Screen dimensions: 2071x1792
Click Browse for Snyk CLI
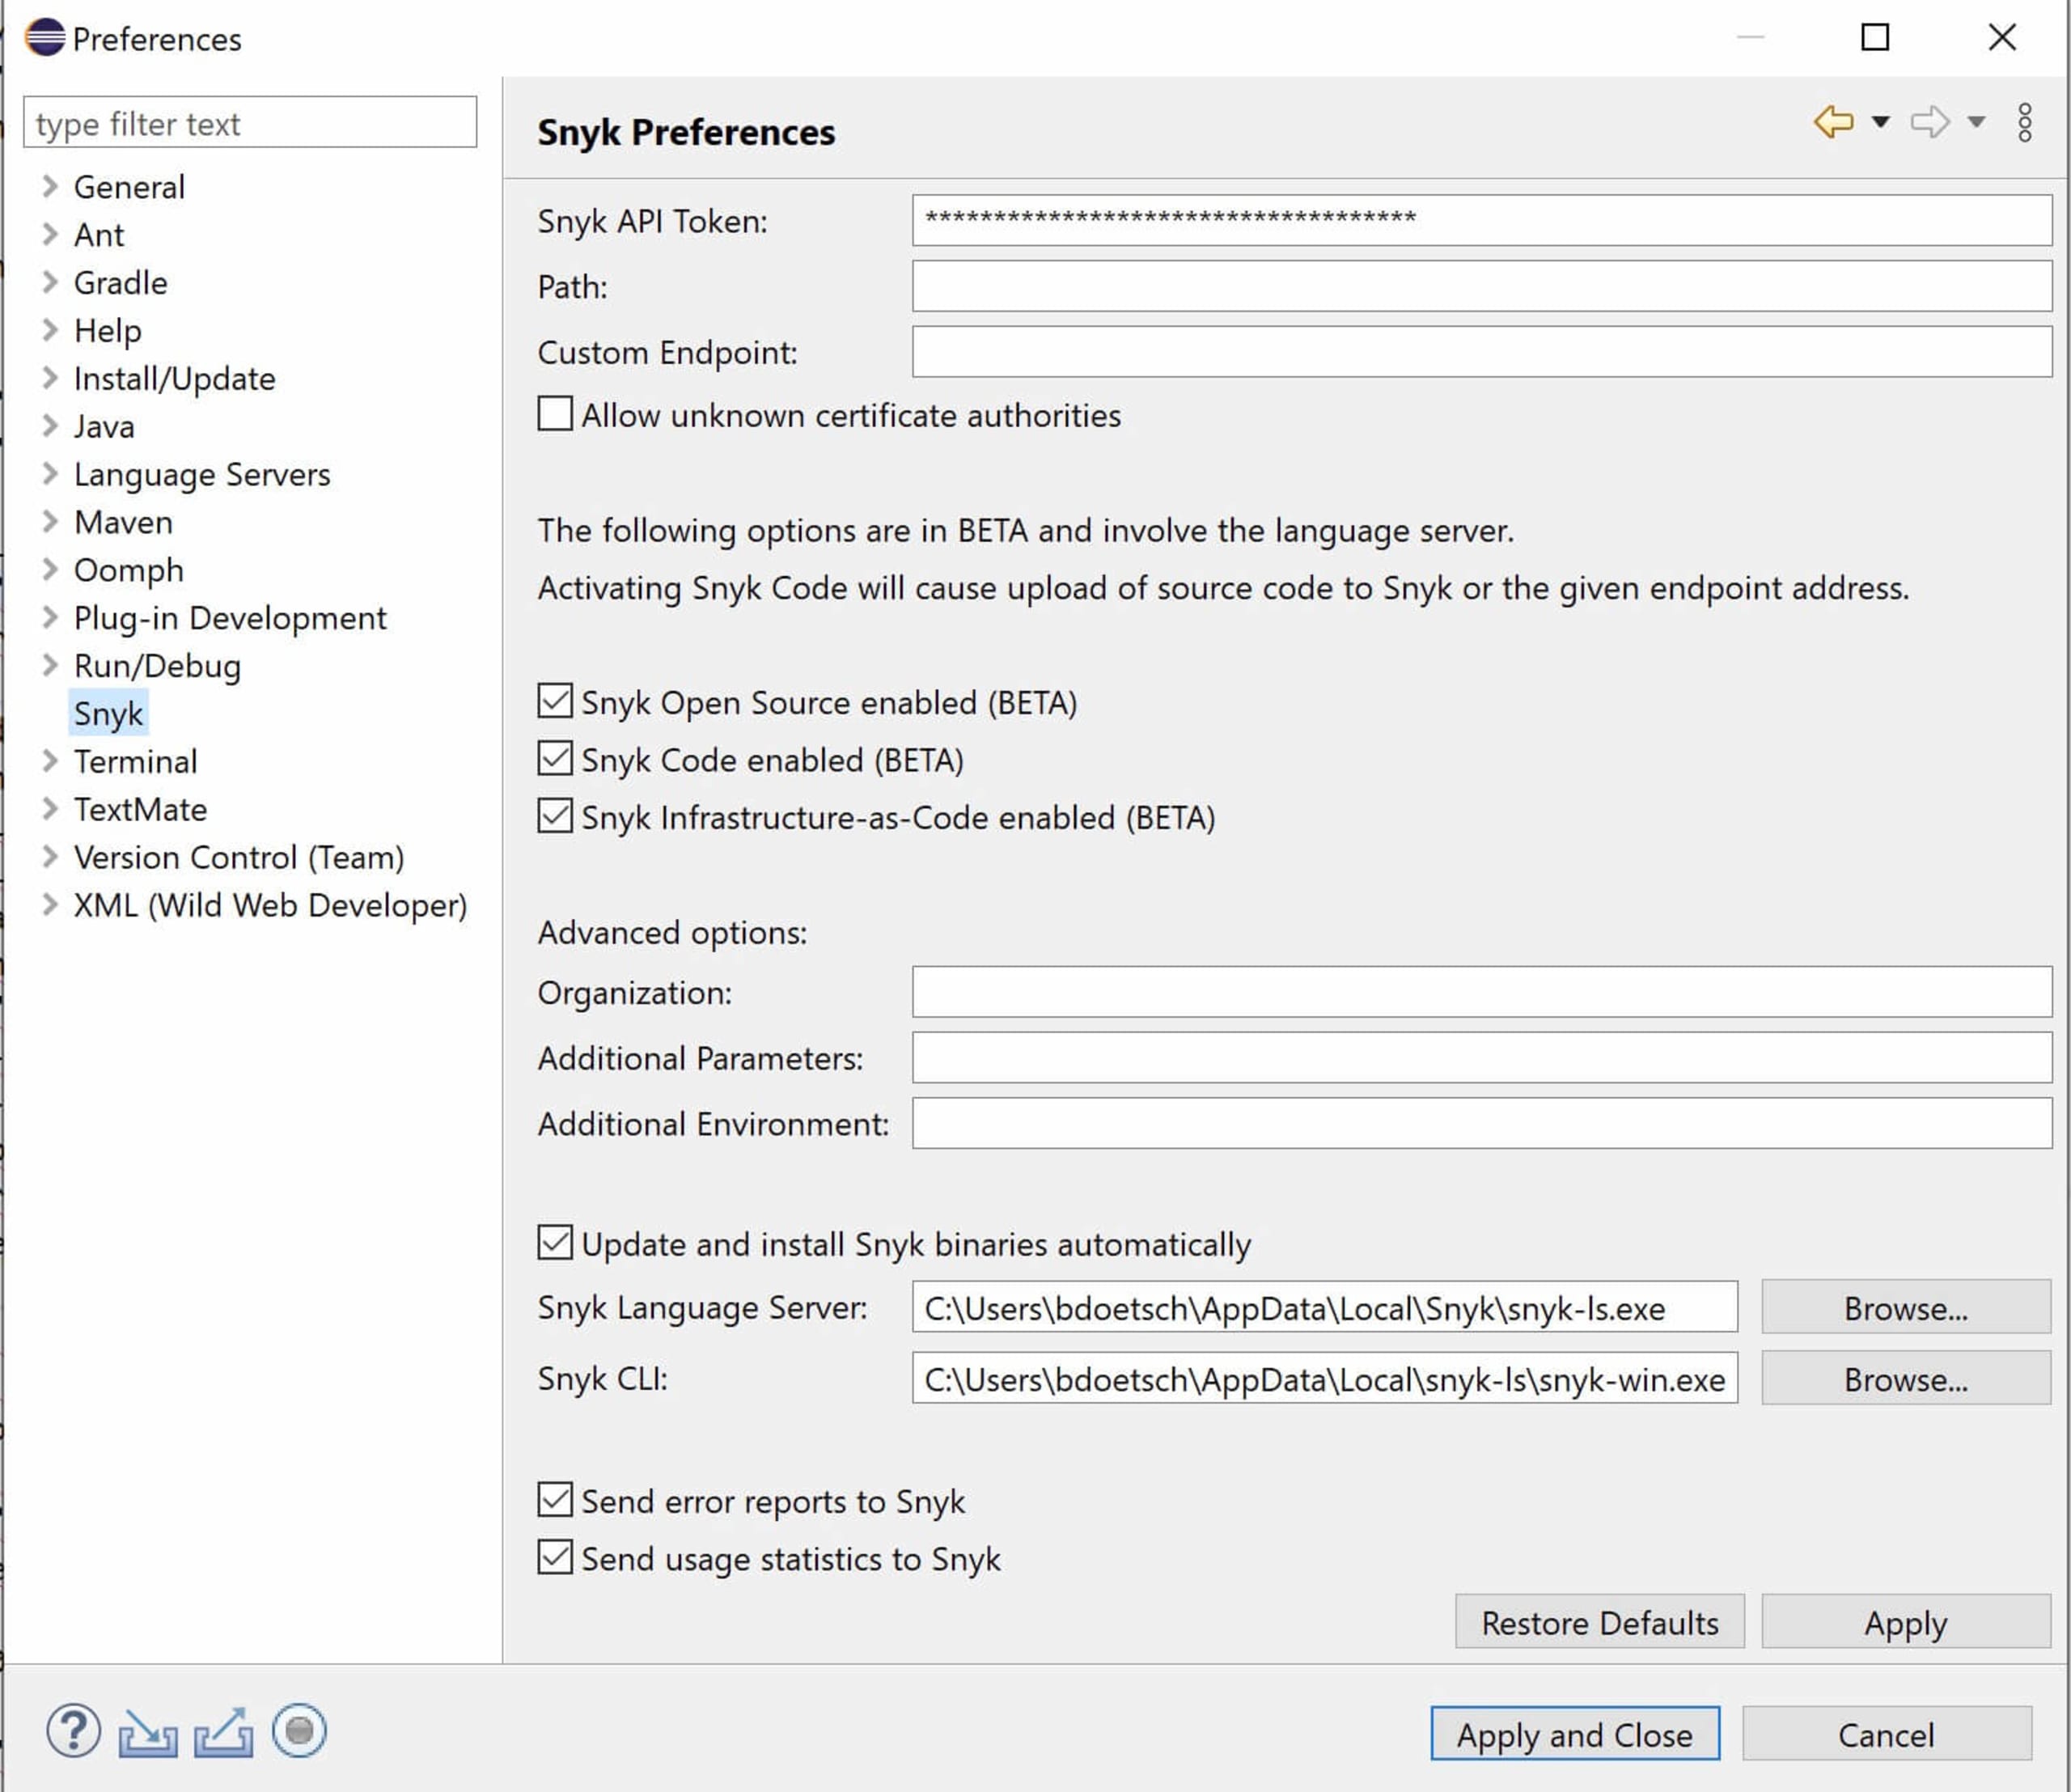tap(1905, 1378)
